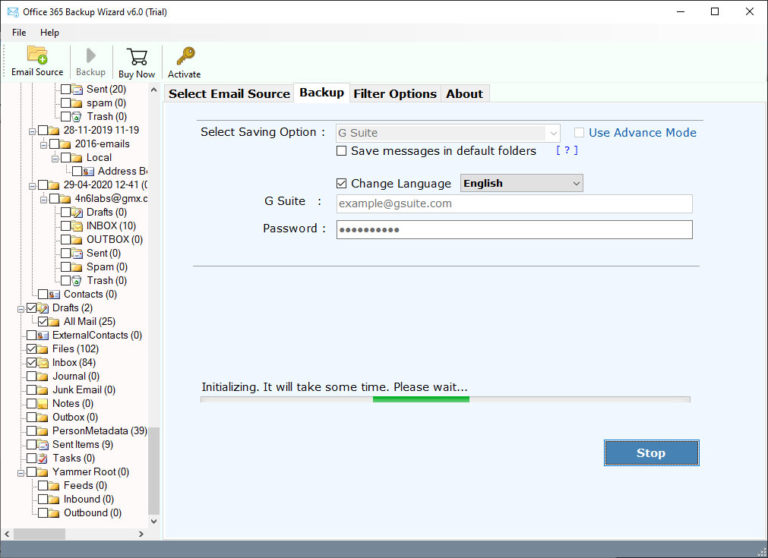
Task: Click the Email Source toolbar icon
Action: tap(37, 55)
